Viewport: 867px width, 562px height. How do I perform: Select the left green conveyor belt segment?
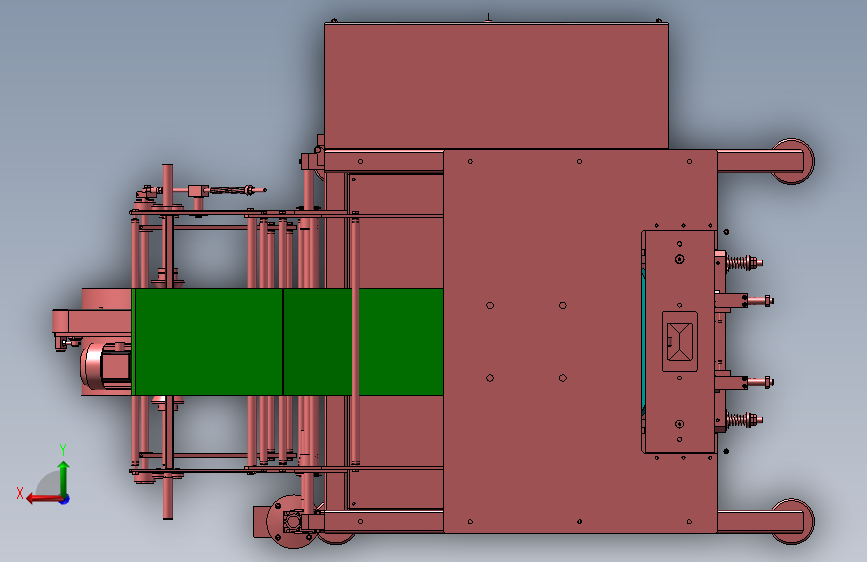click(209, 342)
